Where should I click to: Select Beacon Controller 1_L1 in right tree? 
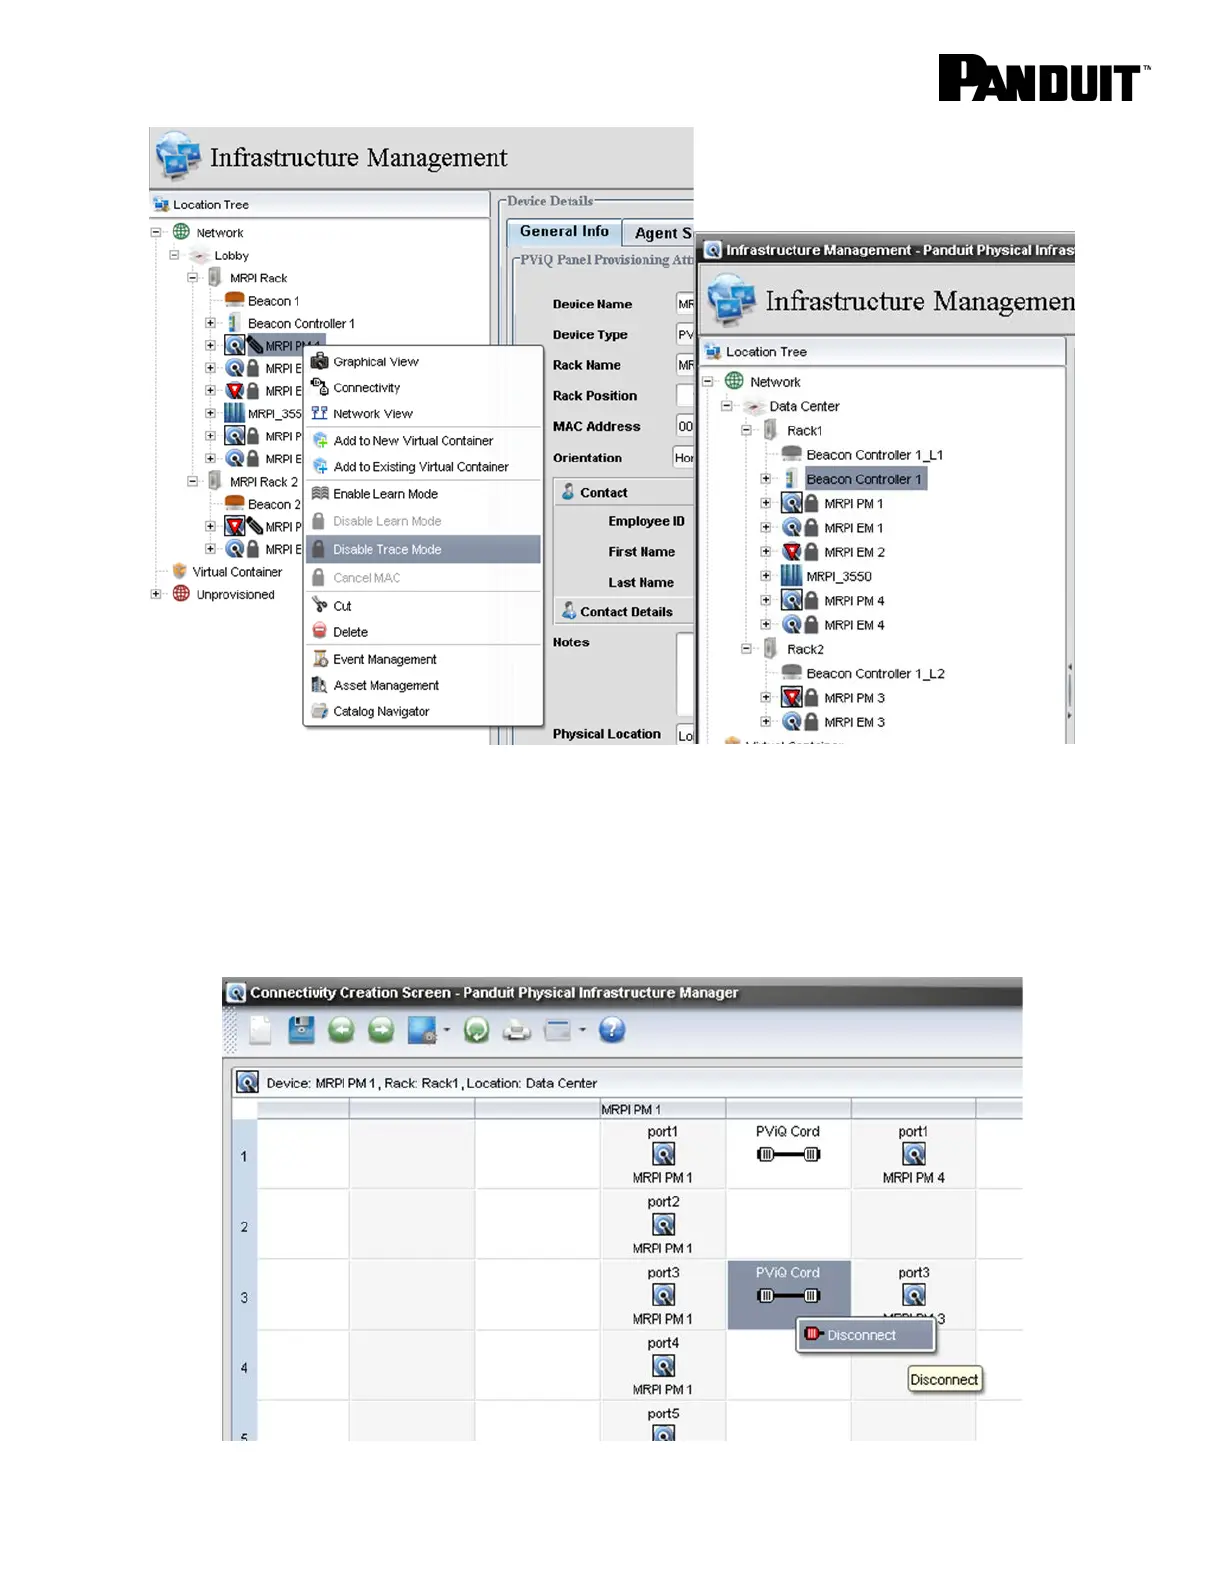(x=874, y=454)
